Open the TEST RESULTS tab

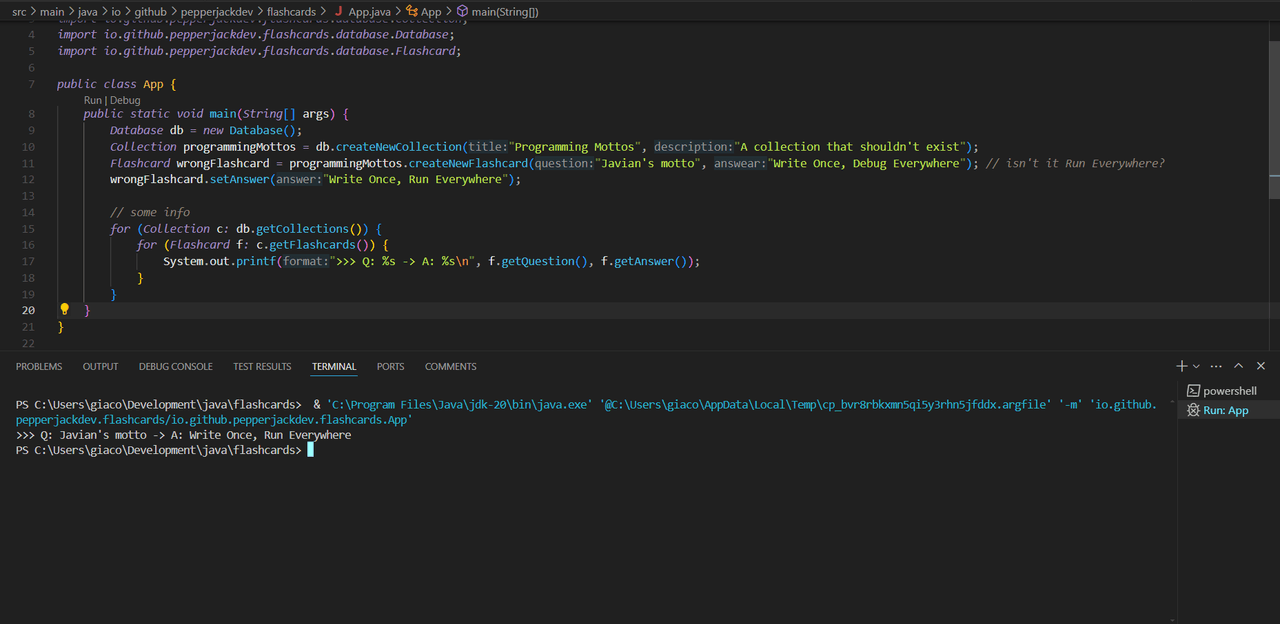[262, 367]
